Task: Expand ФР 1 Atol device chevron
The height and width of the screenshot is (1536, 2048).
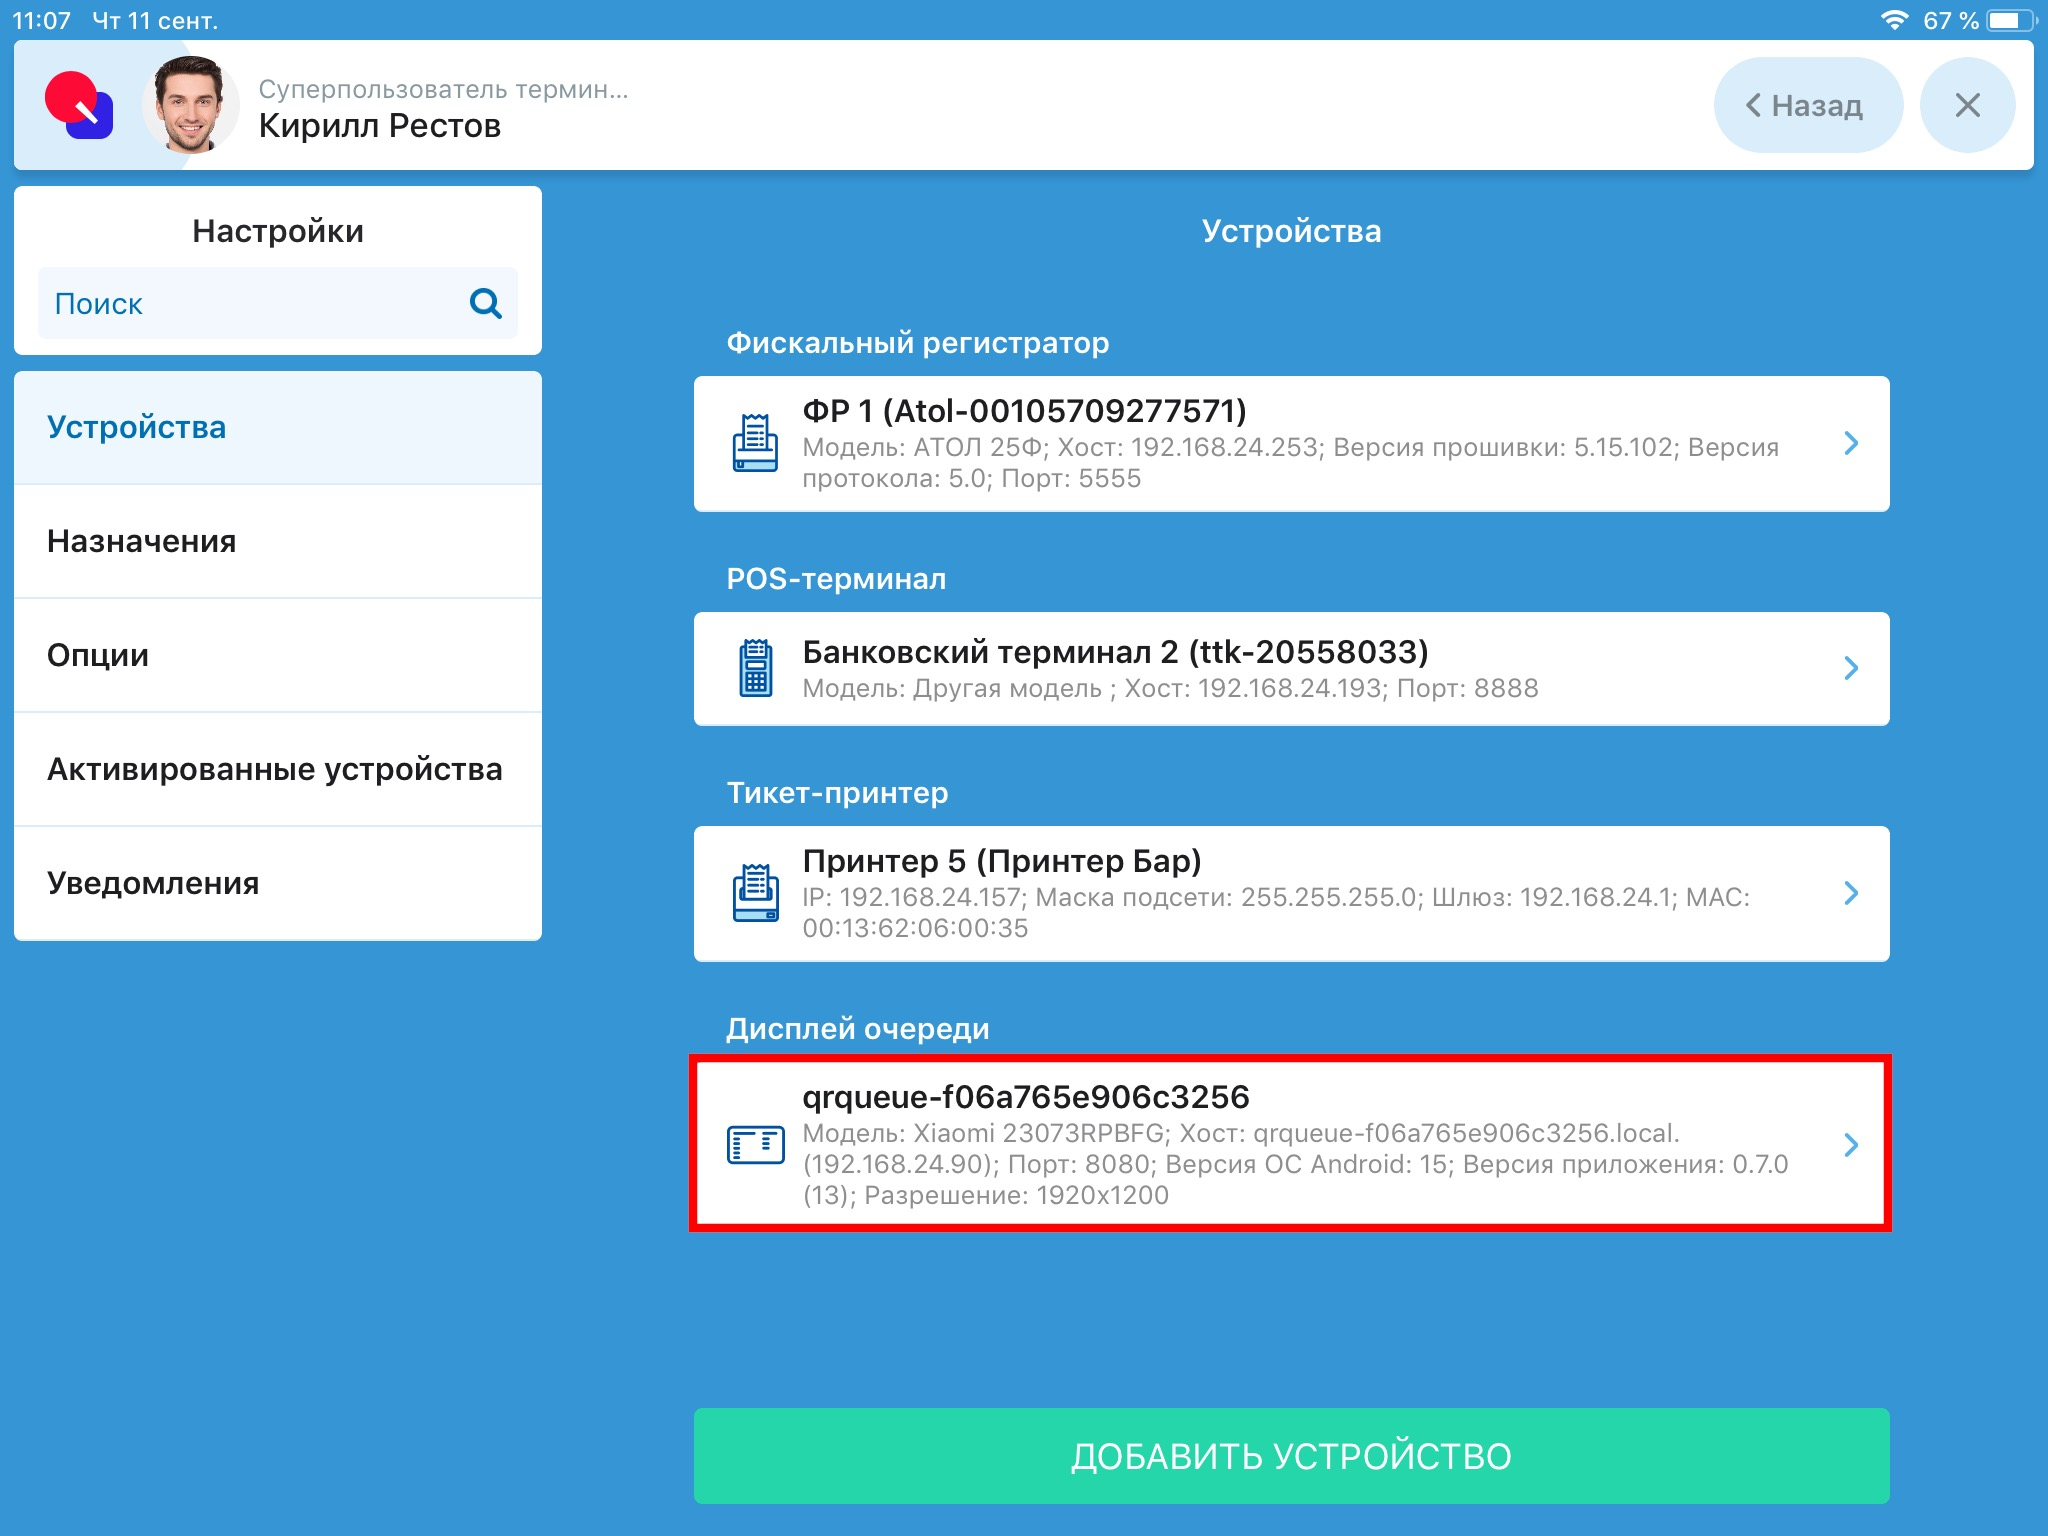Action: pos(1850,443)
